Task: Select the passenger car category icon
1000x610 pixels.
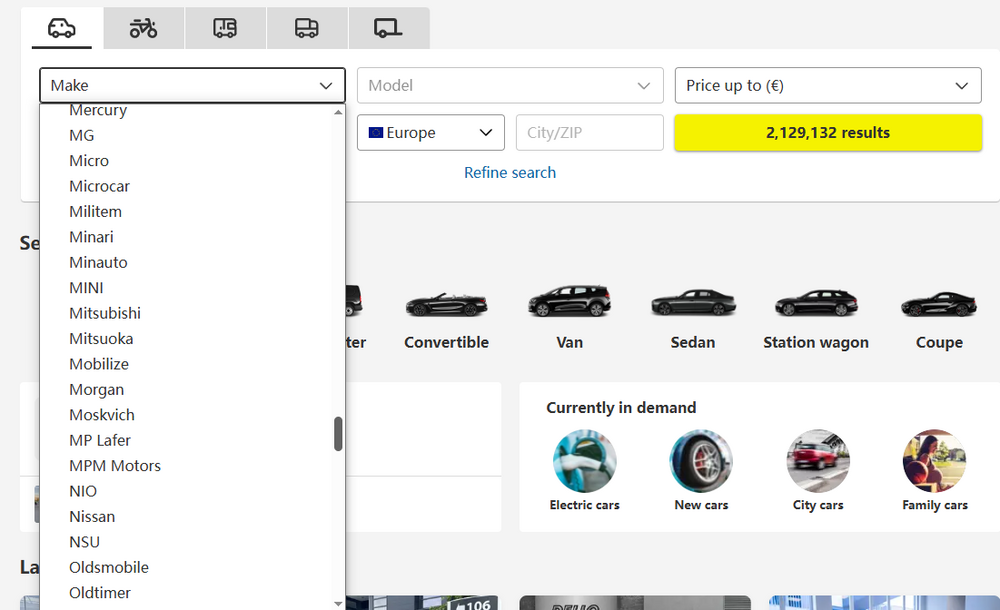Action: 61,28
